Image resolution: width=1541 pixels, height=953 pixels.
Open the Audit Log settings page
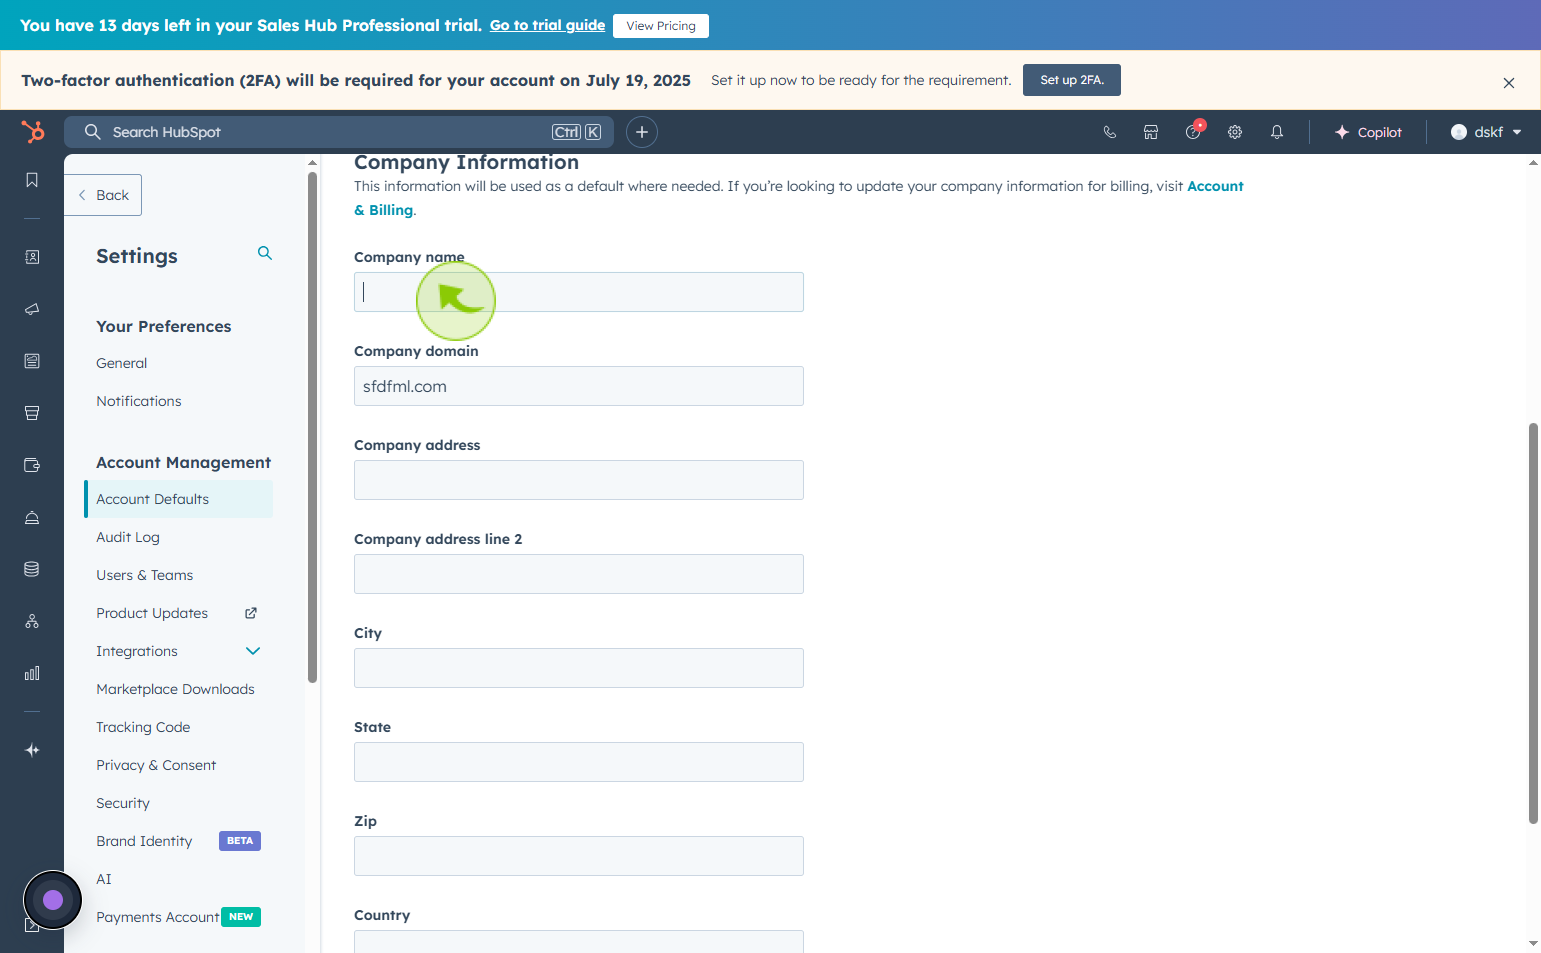[128, 537]
